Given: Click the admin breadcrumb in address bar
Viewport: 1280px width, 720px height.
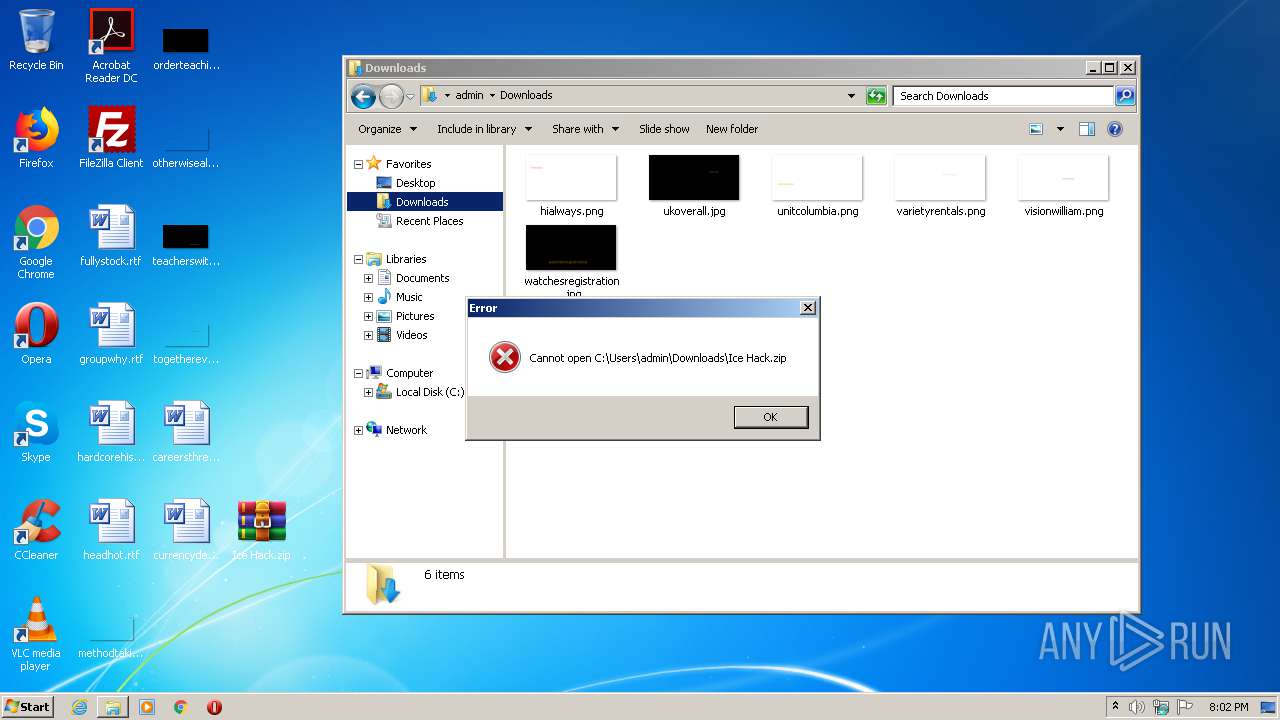Looking at the screenshot, I should pyautogui.click(x=469, y=96).
